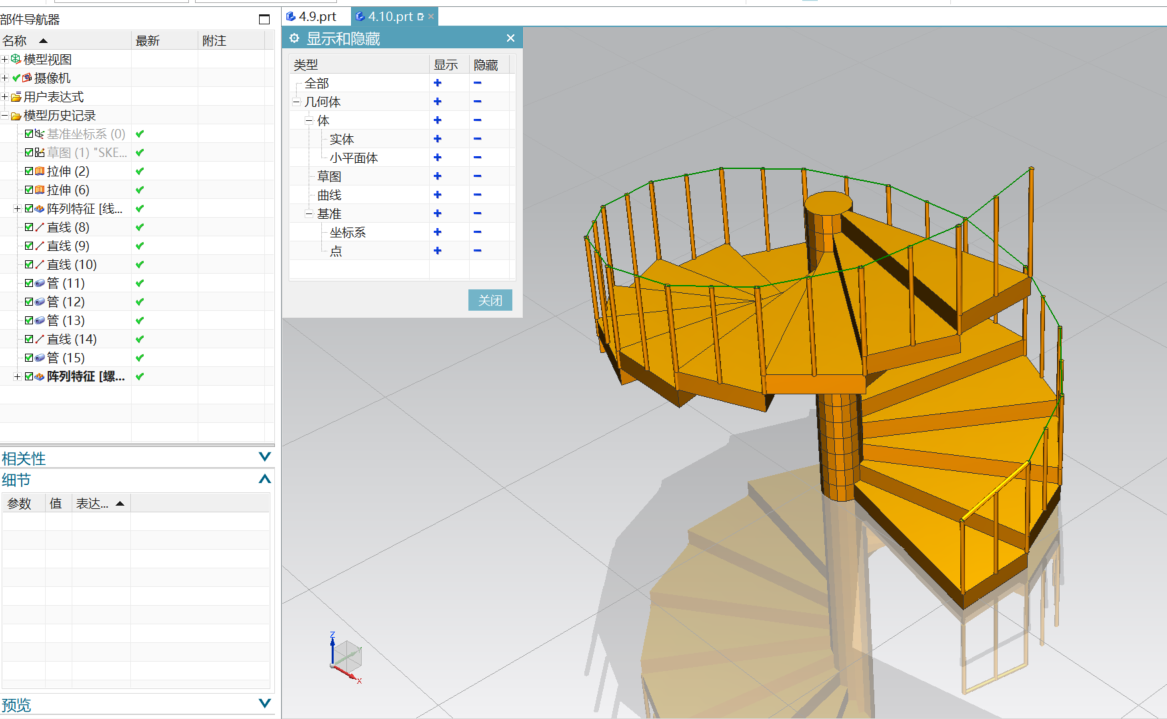
Task: Click the 值 column header
Action: tap(58, 504)
